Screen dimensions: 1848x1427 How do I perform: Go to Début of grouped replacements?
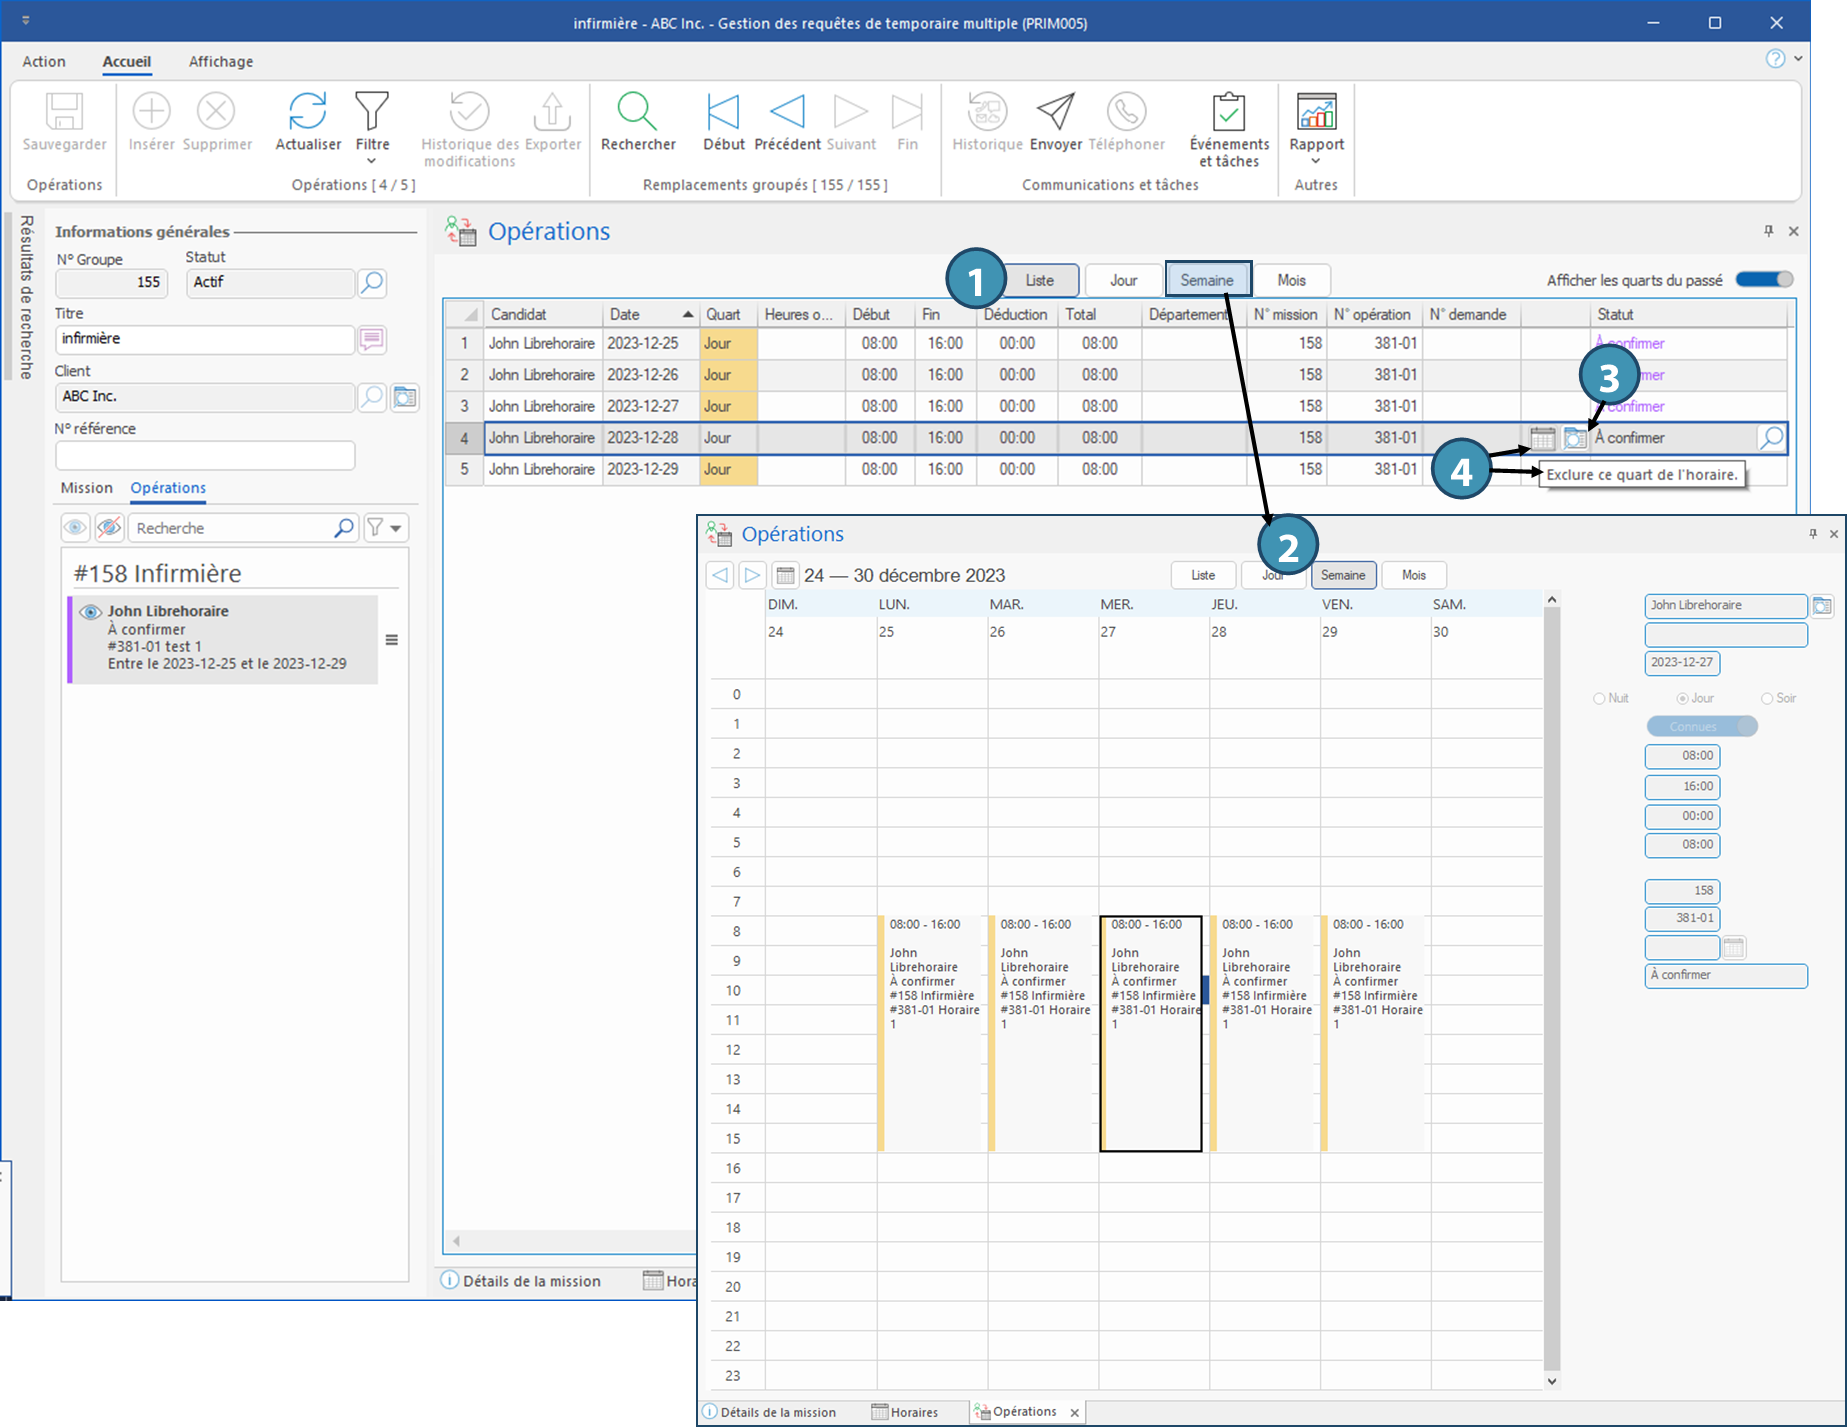[x=723, y=111]
